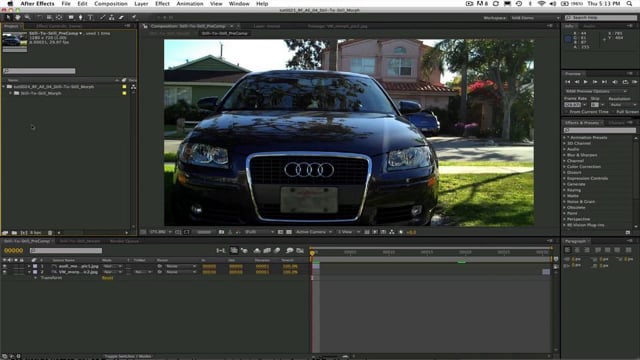Click the current time display in timeline
This screenshot has width=640, height=360.
pyautogui.click(x=13, y=251)
